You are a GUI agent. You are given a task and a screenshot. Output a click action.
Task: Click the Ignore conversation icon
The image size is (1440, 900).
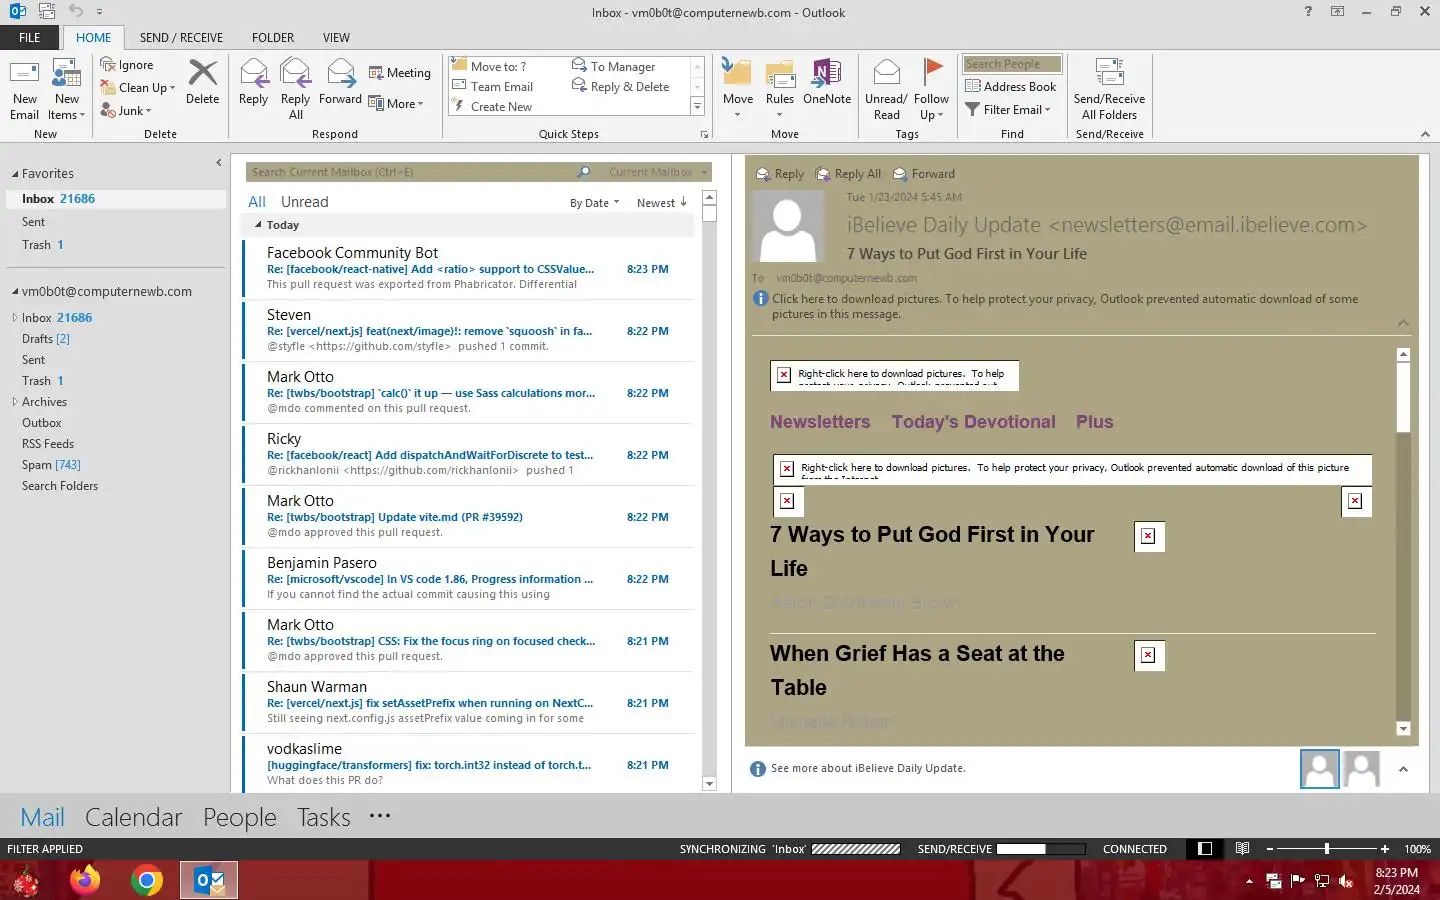pyautogui.click(x=108, y=64)
